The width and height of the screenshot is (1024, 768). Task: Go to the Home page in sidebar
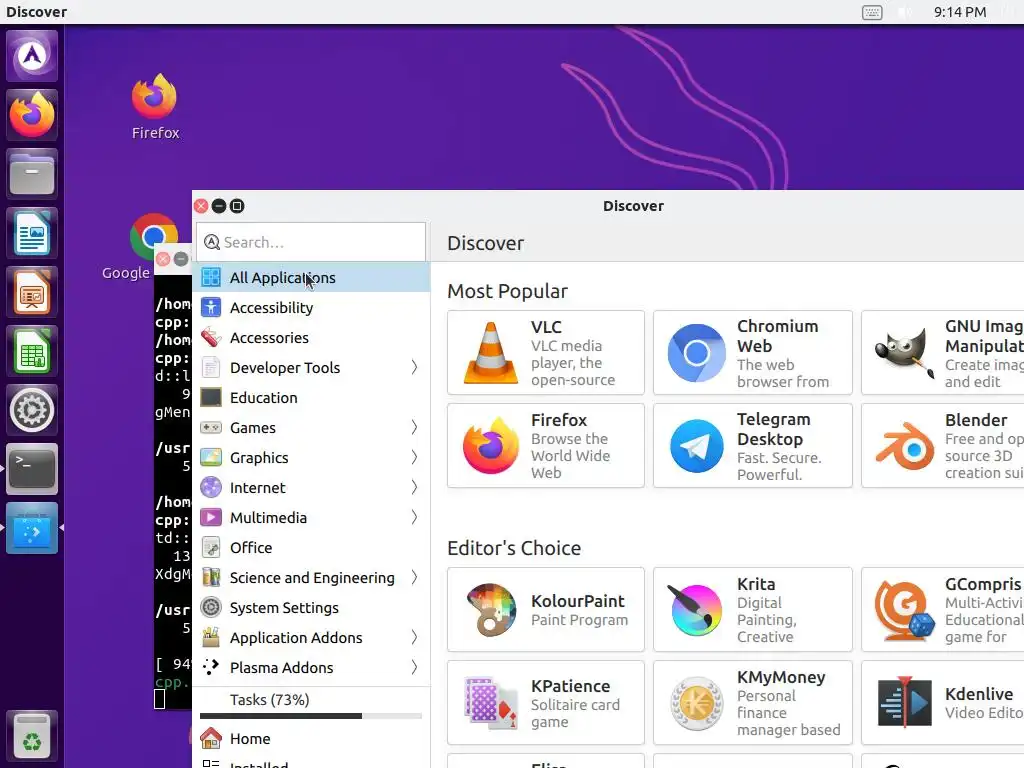point(312,739)
